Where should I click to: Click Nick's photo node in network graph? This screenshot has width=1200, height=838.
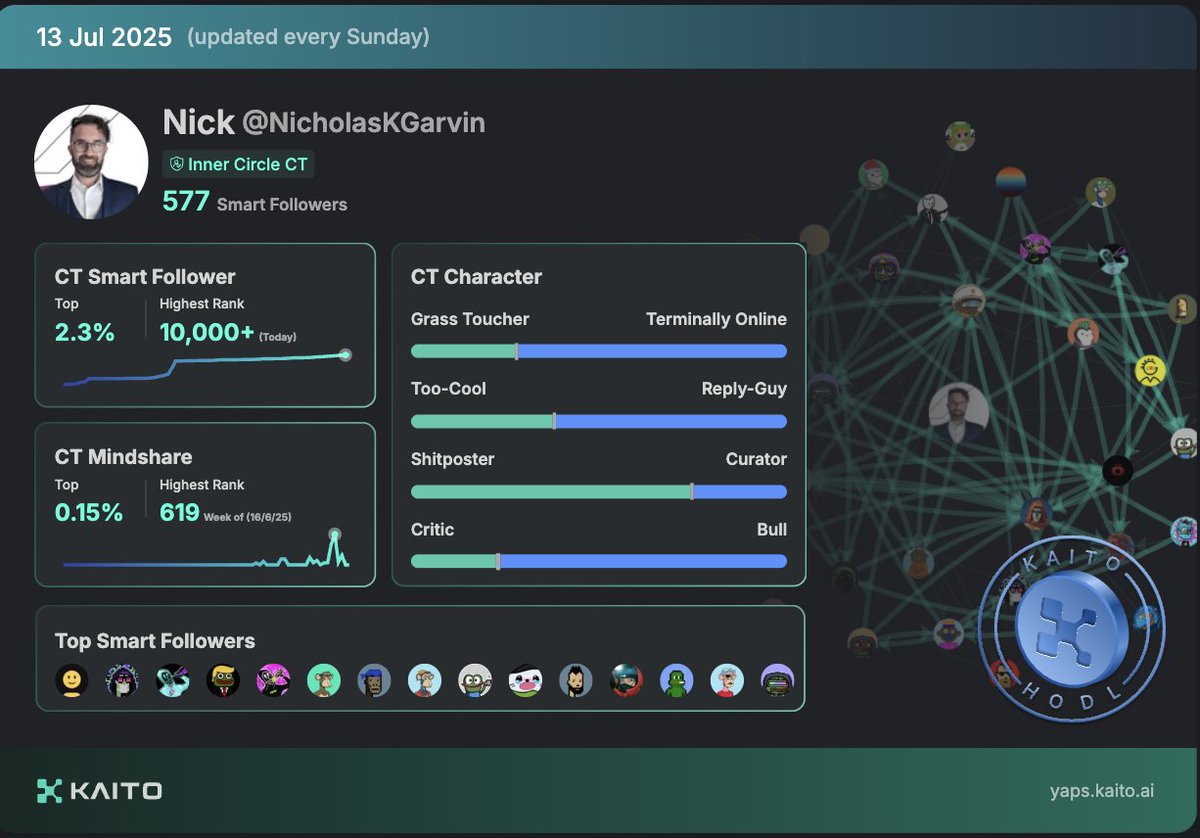click(x=958, y=413)
